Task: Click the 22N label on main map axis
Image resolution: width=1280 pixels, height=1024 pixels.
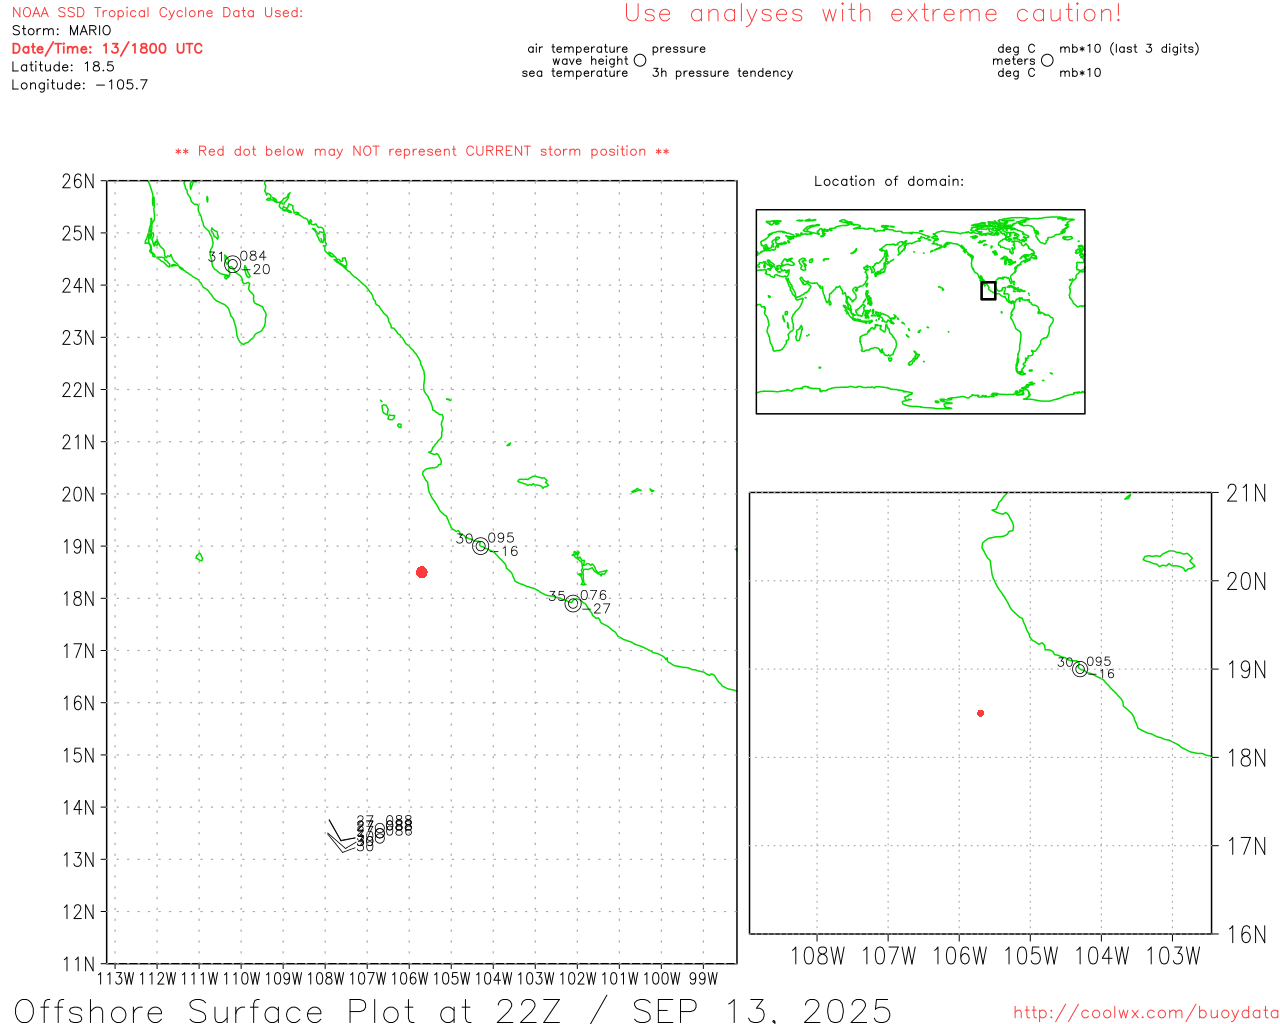Action: (x=78, y=390)
